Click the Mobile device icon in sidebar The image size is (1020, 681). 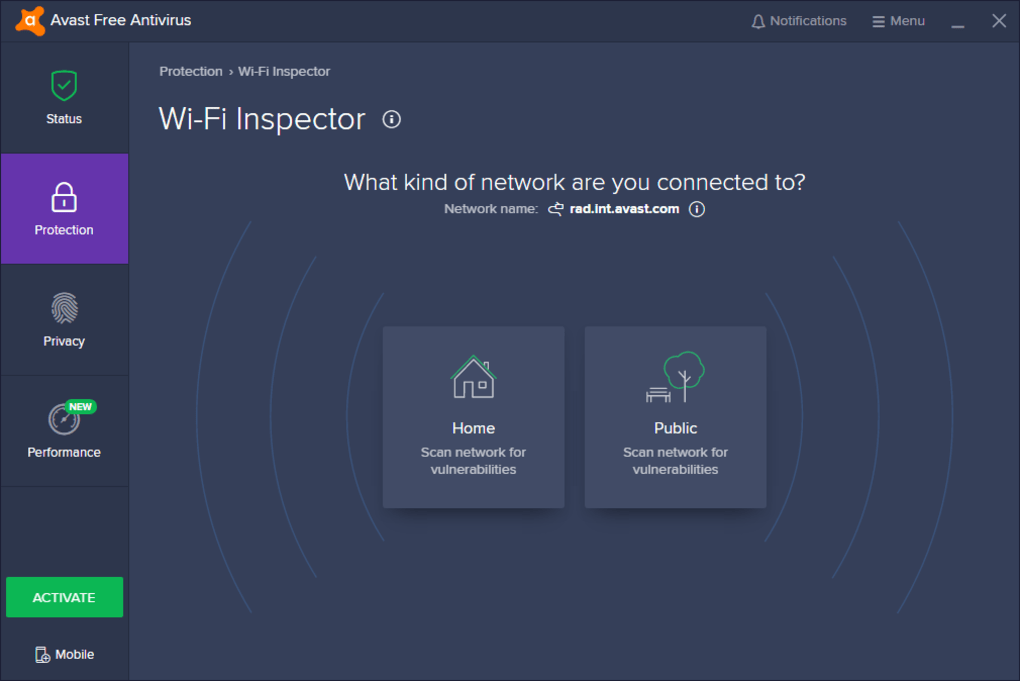click(x=42, y=654)
